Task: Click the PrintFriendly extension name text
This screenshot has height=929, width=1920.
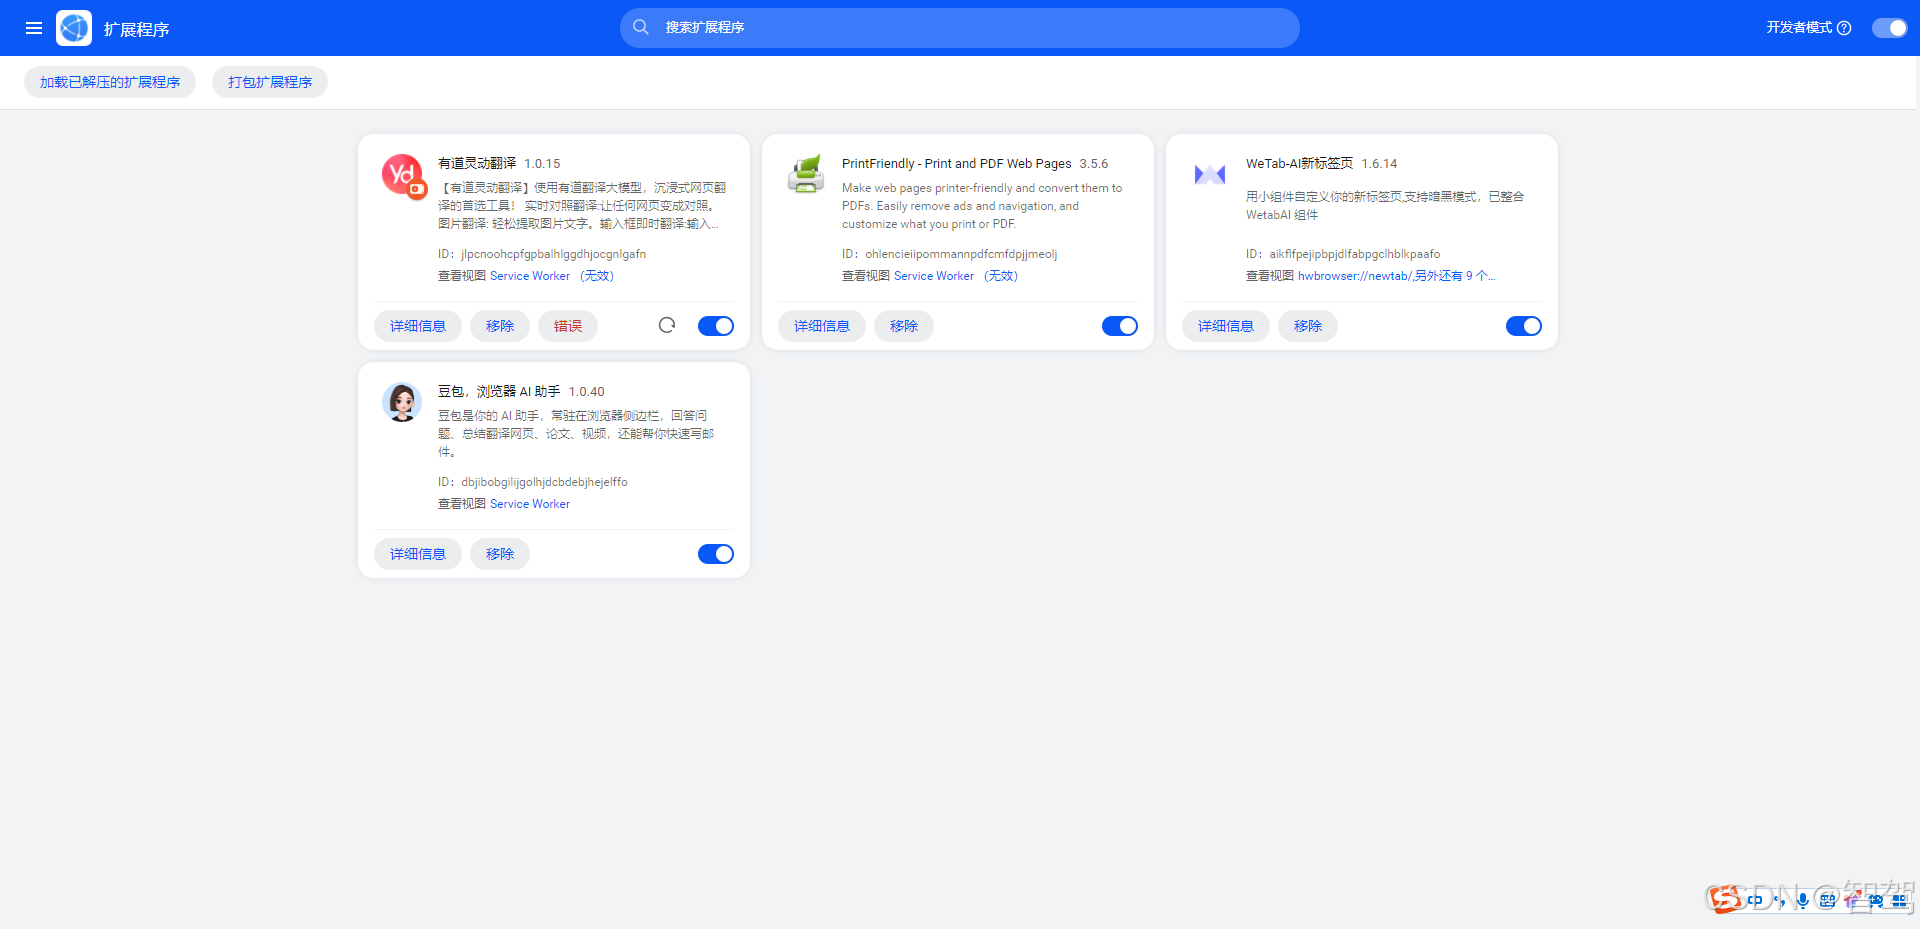Action: pyautogui.click(x=956, y=163)
